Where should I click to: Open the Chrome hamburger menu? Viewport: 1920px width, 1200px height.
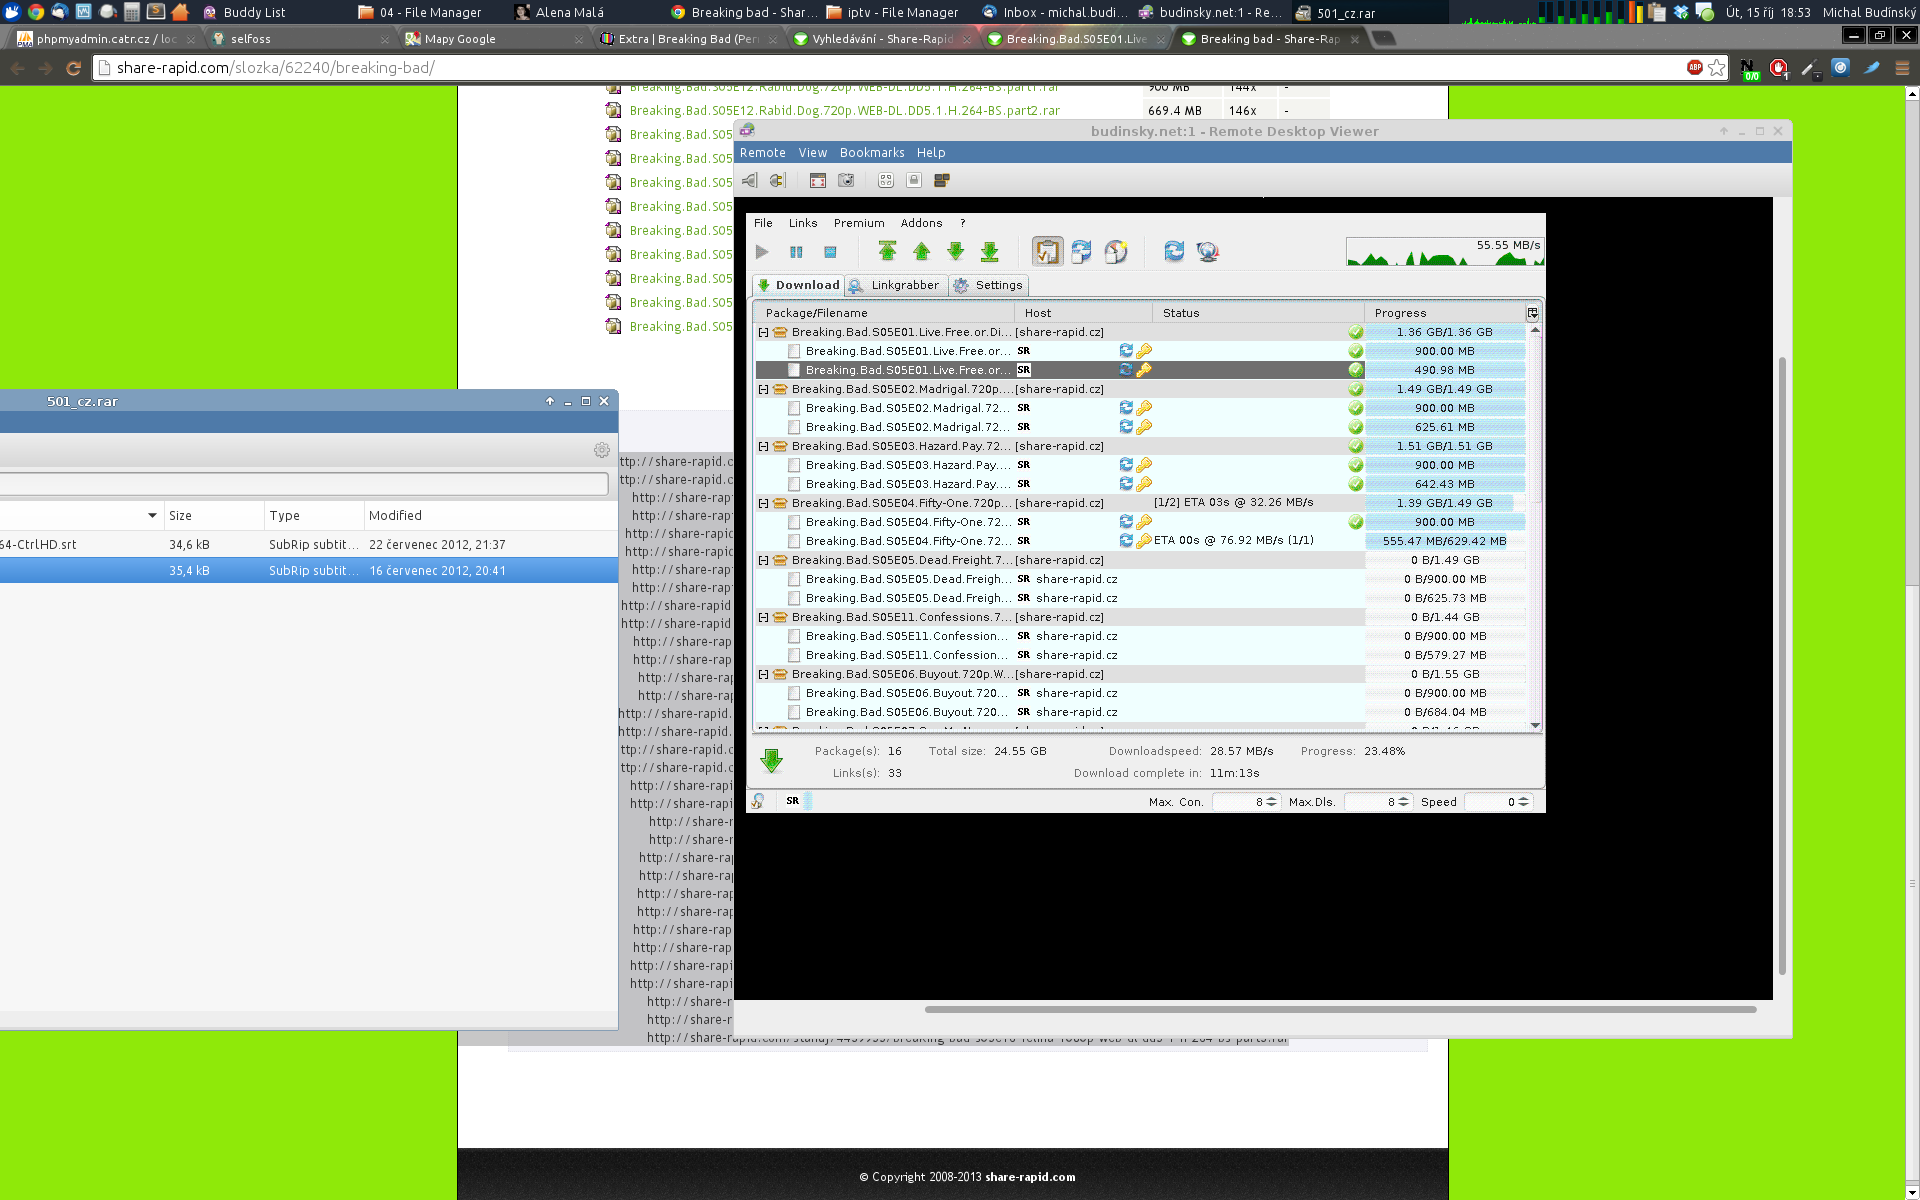pos(1902,68)
